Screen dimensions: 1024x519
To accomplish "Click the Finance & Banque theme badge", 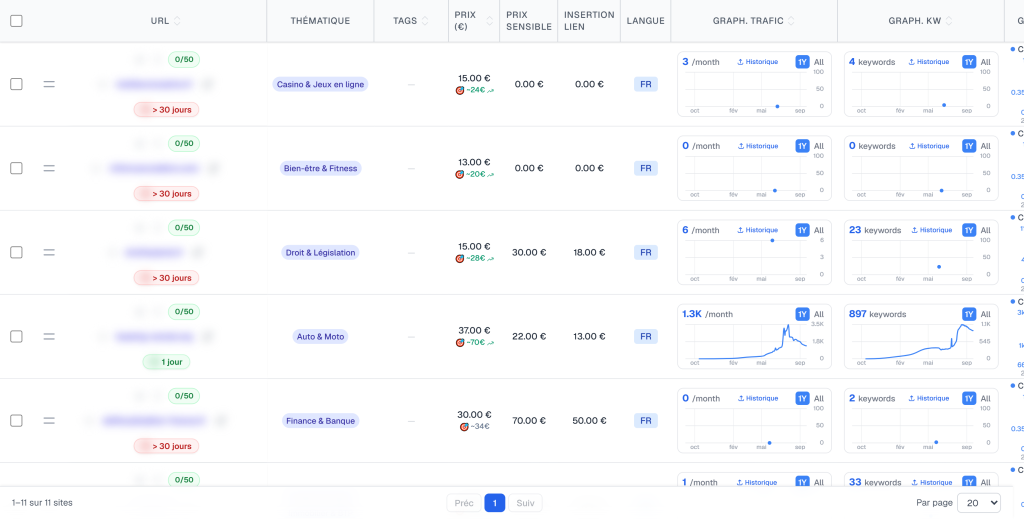I will pyautogui.click(x=320, y=421).
